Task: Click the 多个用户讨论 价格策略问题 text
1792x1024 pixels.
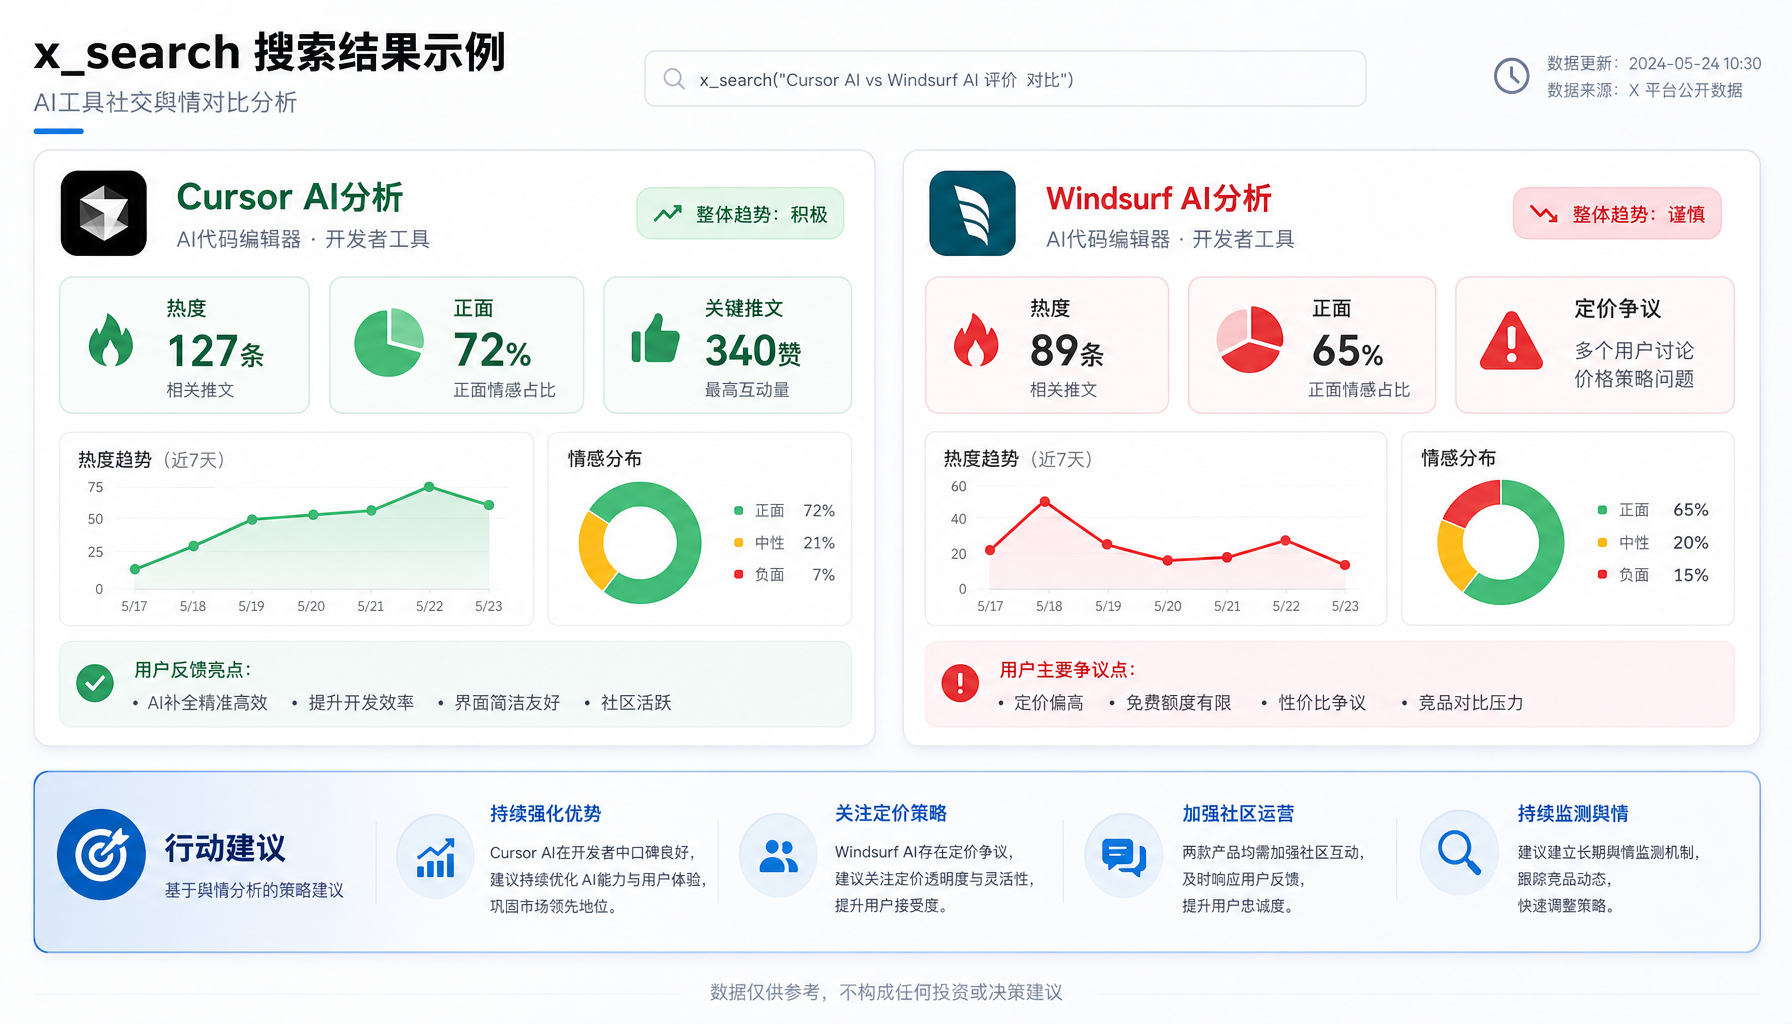Action: click(1634, 365)
